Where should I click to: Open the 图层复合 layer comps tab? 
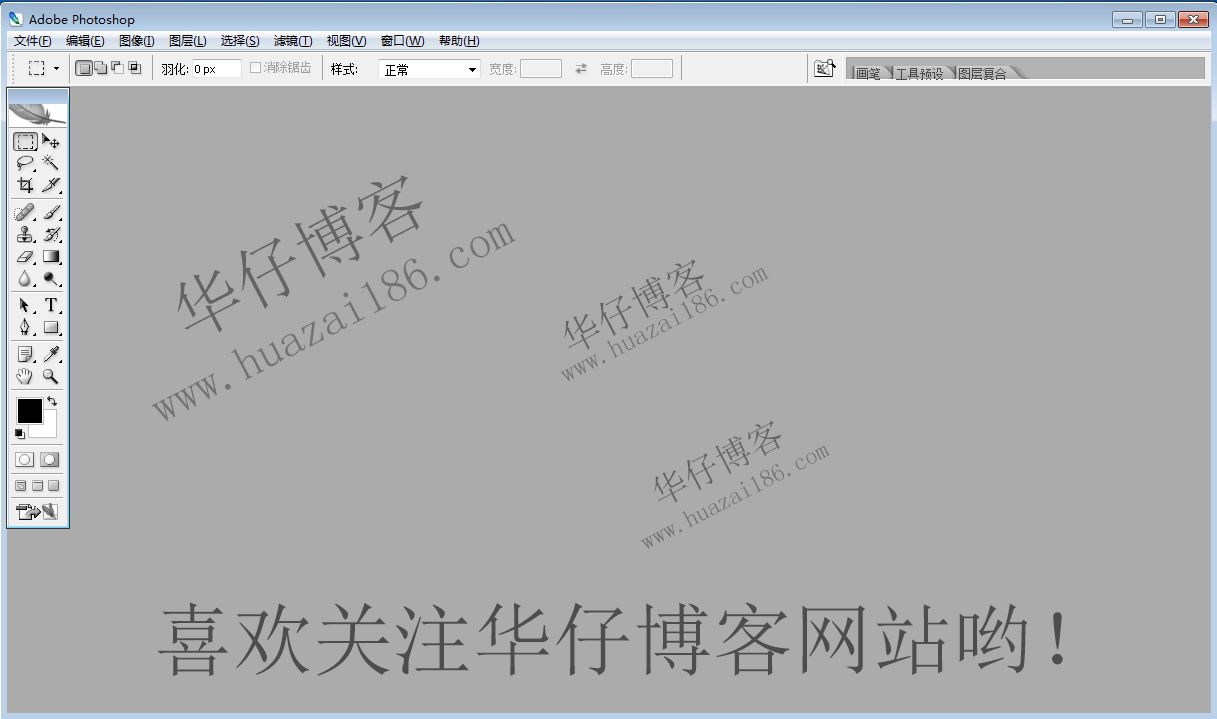click(982, 73)
